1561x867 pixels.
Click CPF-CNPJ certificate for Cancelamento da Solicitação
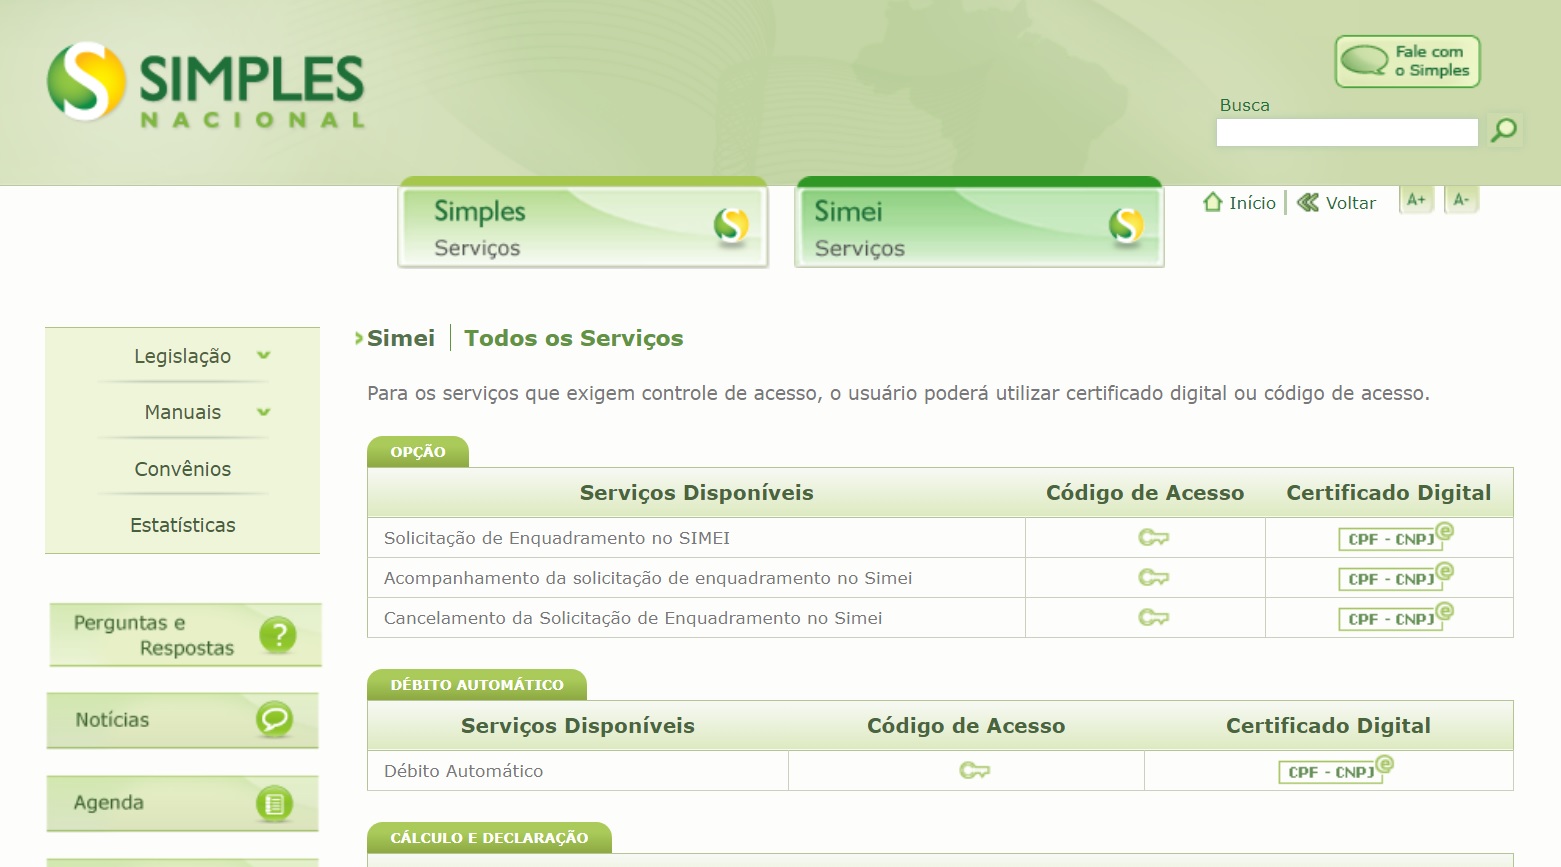pyautogui.click(x=1396, y=617)
